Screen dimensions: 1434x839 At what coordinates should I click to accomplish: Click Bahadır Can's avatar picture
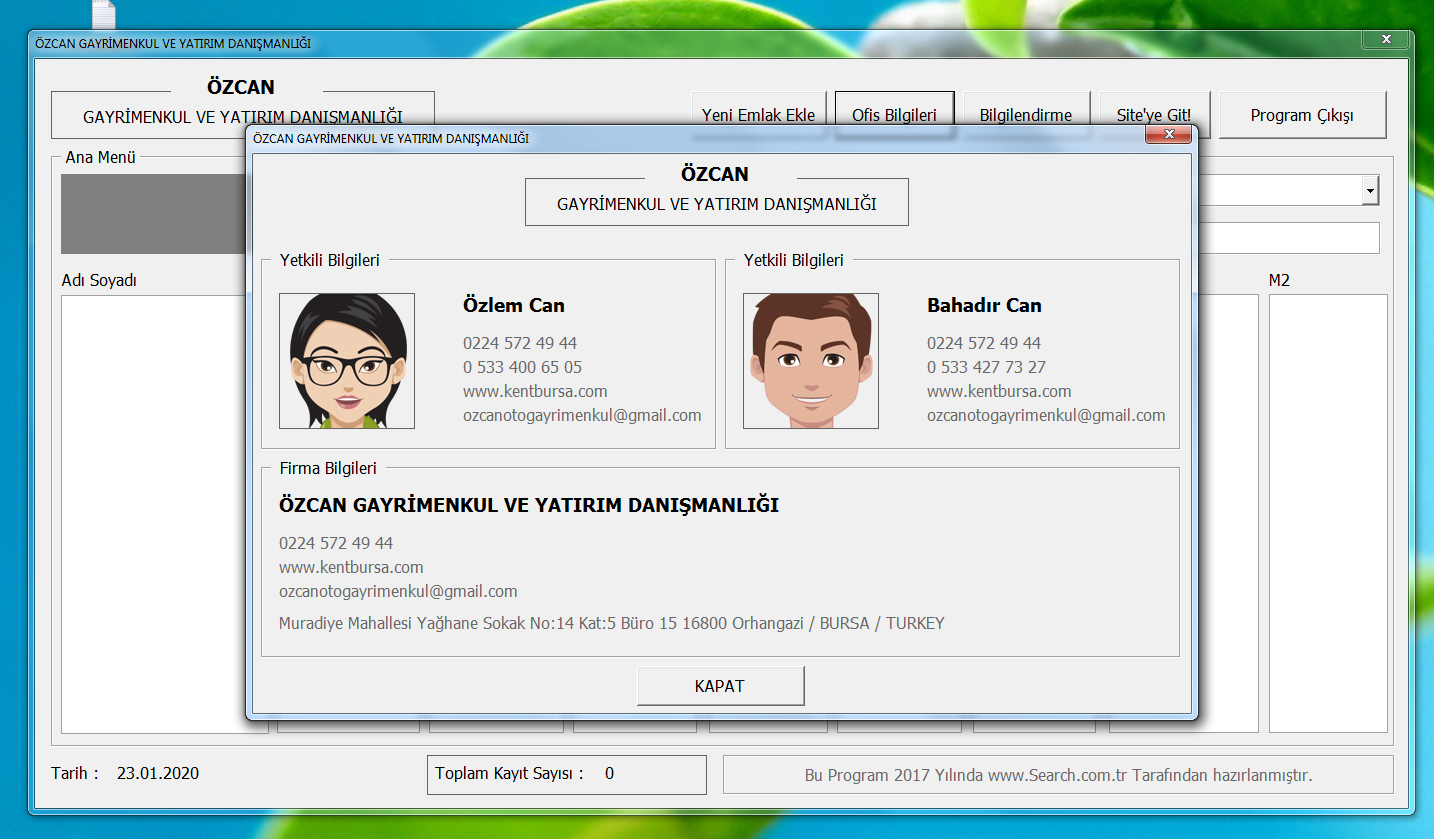[811, 361]
